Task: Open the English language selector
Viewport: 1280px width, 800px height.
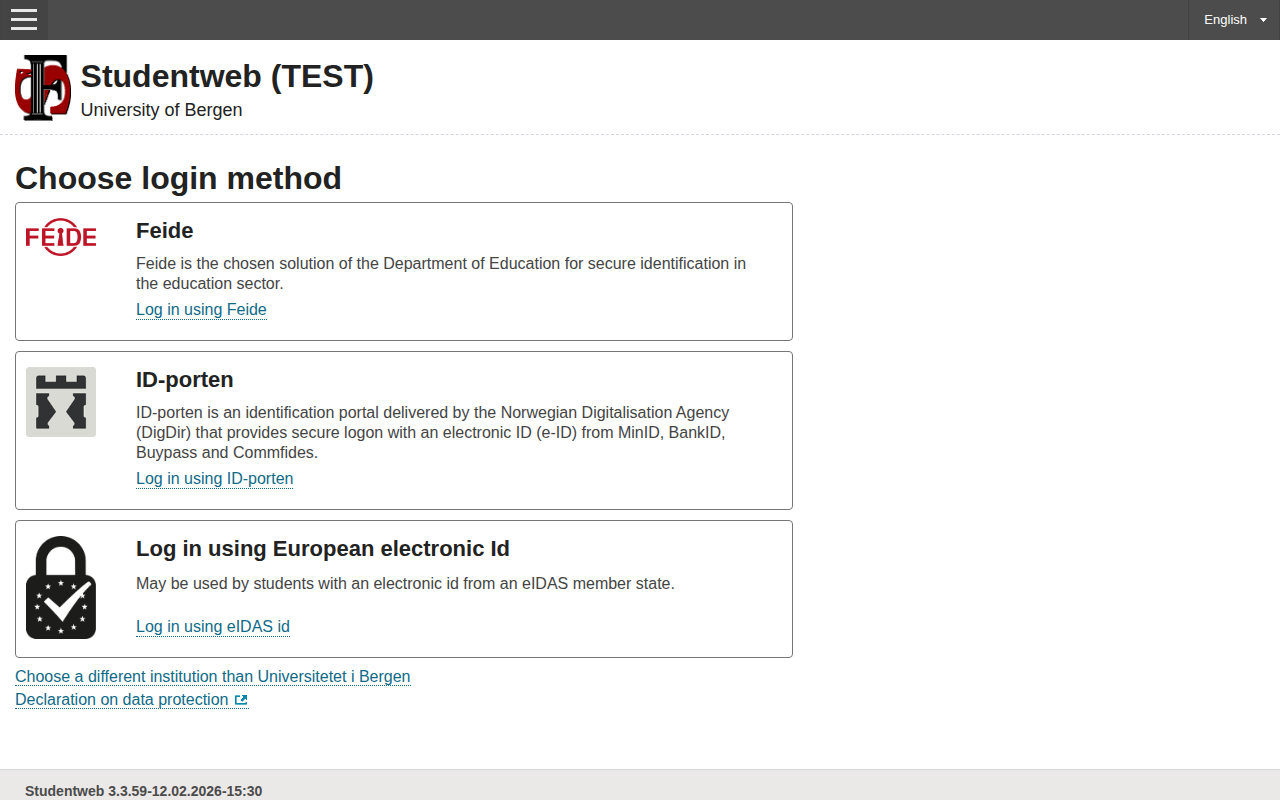Action: coord(1225,19)
